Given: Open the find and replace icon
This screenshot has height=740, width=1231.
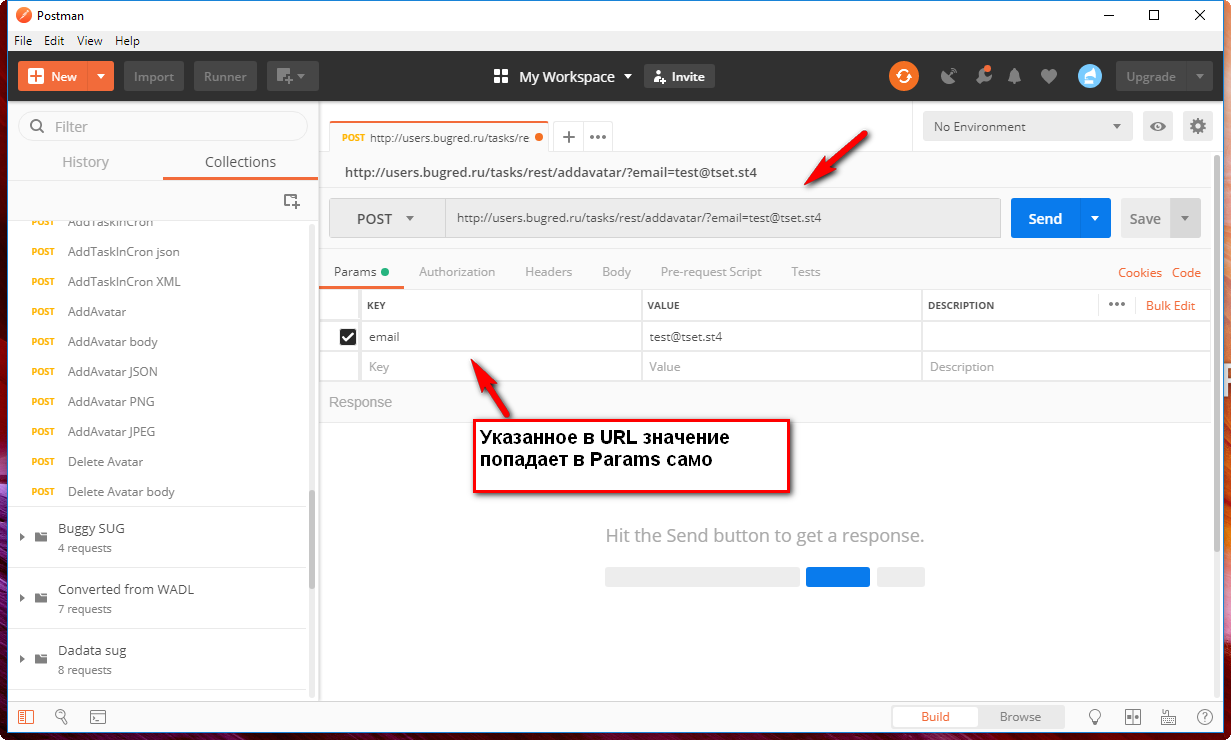Looking at the screenshot, I should point(61,716).
